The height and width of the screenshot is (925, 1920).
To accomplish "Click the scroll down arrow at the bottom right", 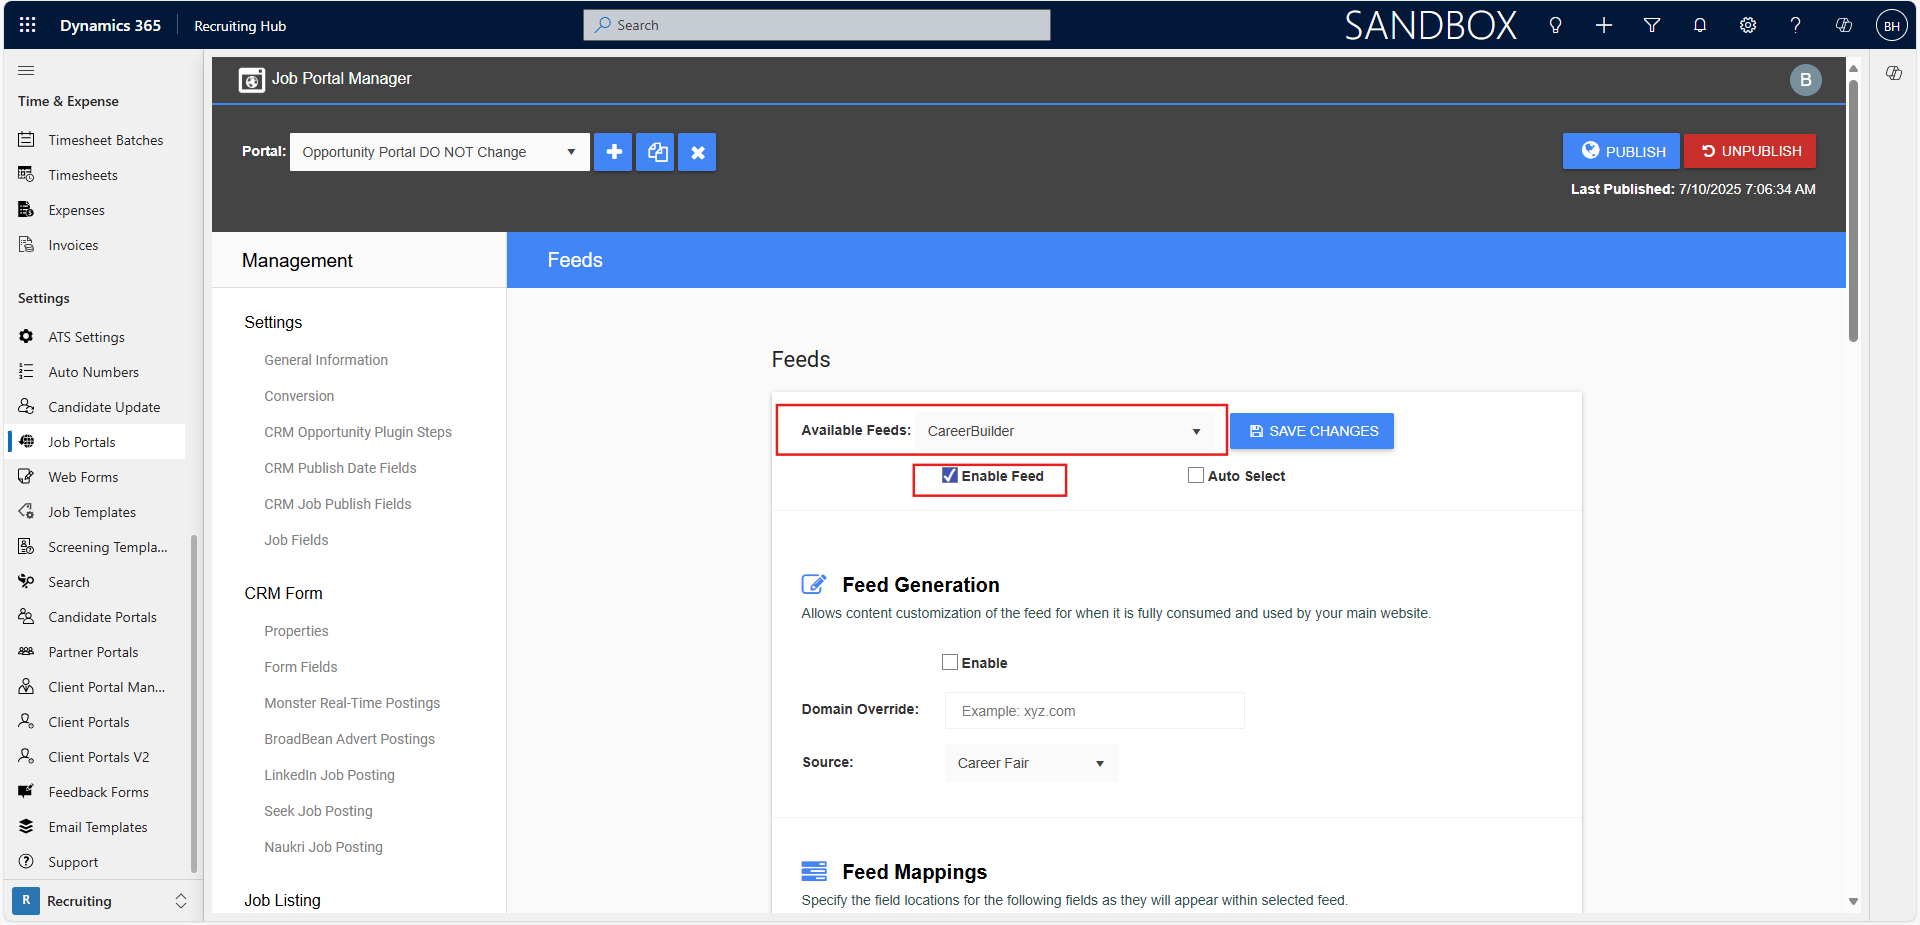I will (x=1853, y=901).
